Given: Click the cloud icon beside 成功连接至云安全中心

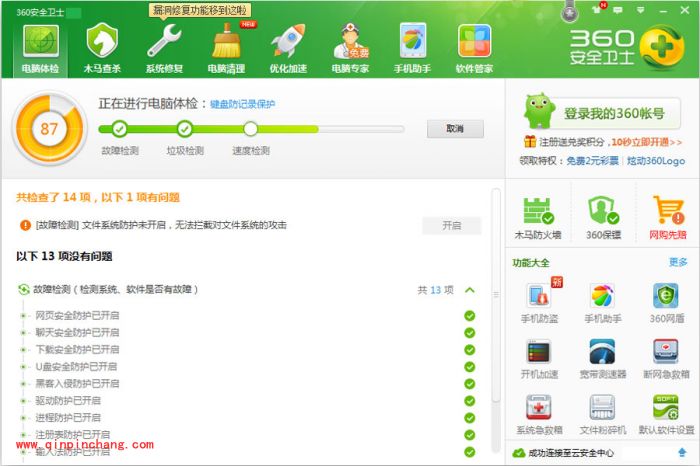Looking at the screenshot, I should coord(519,453).
